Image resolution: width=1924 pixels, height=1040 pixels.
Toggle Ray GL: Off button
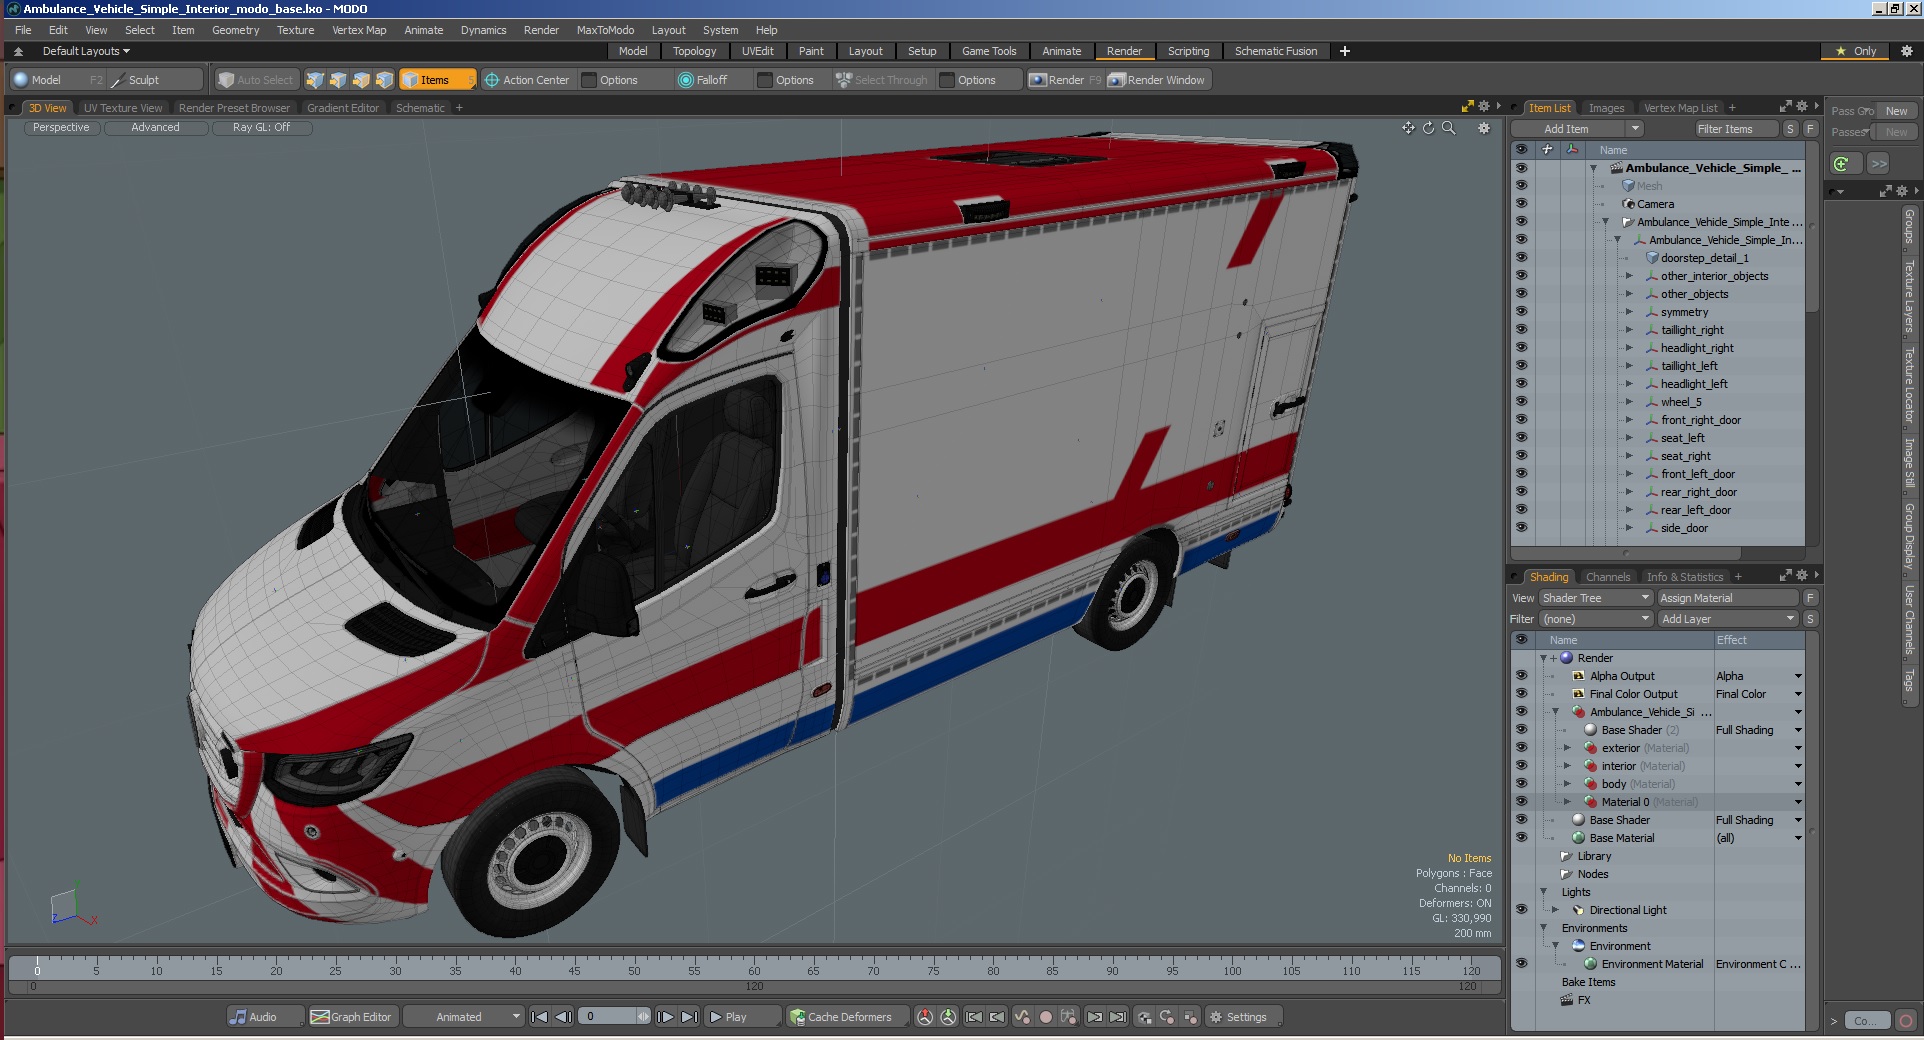click(x=261, y=128)
